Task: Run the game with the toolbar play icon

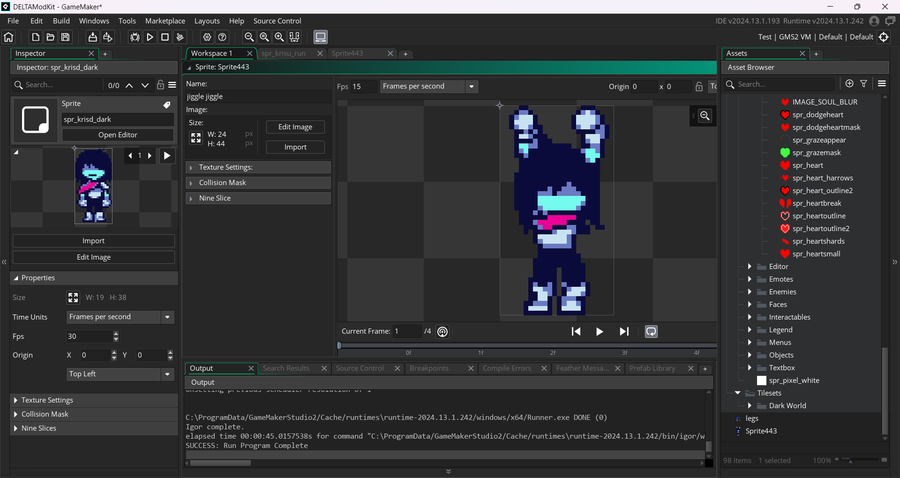Action: (150, 37)
